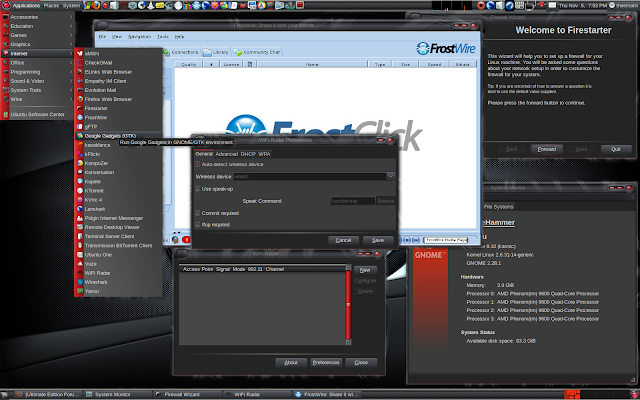This screenshot has width=640, height=400.
Task: Open the mail envelope icon in system tray
Action: (552, 5)
